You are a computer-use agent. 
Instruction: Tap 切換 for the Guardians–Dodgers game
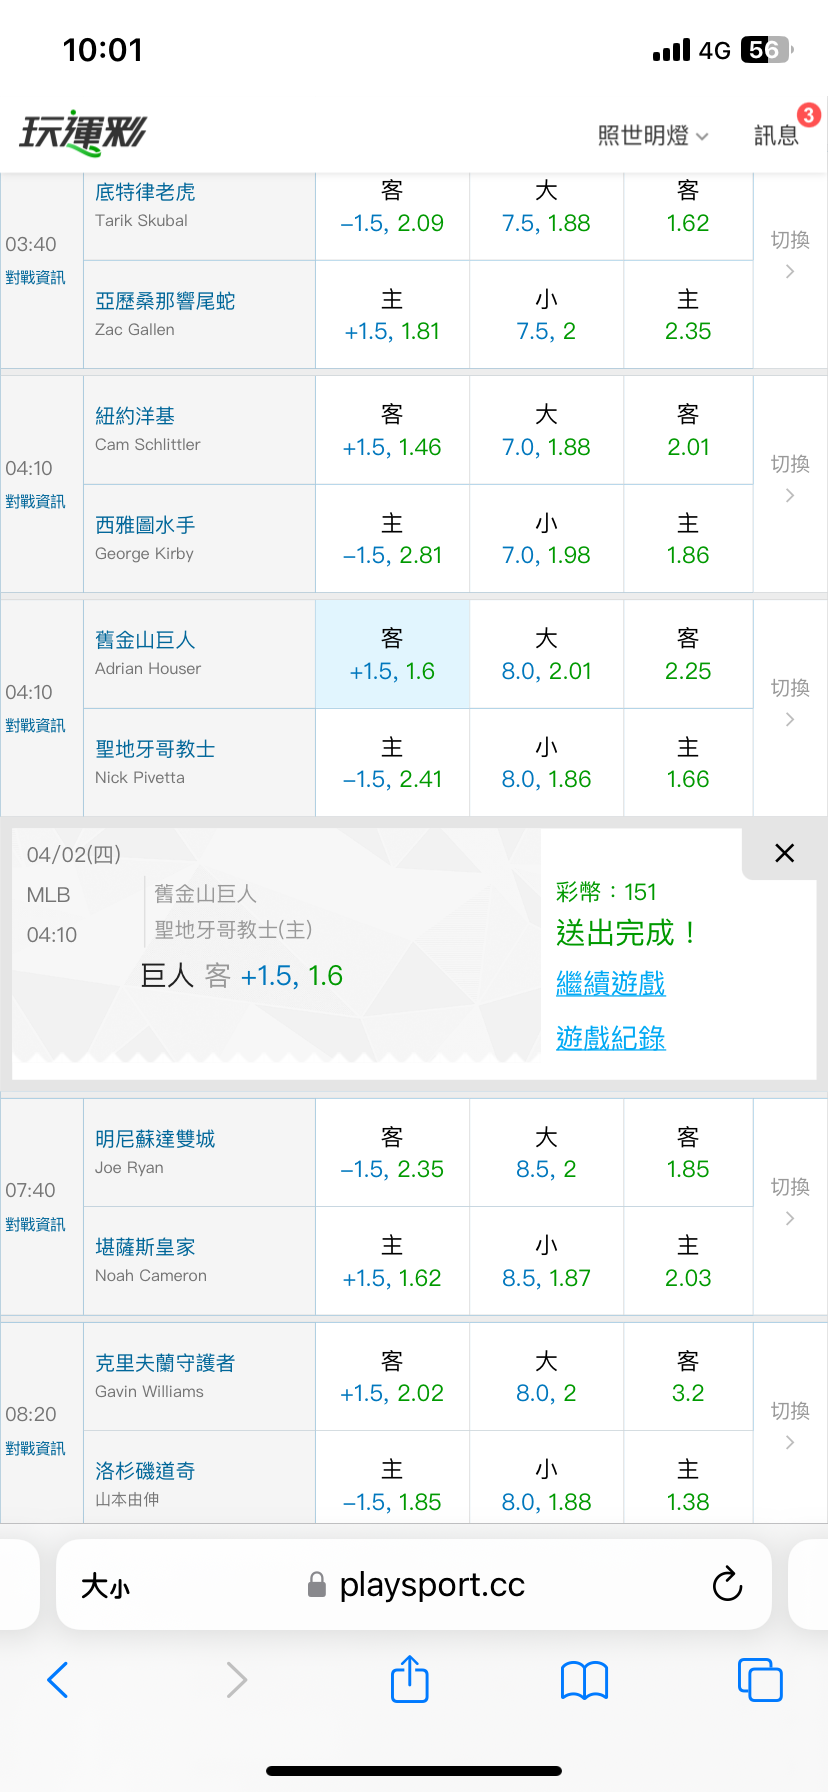click(790, 1424)
